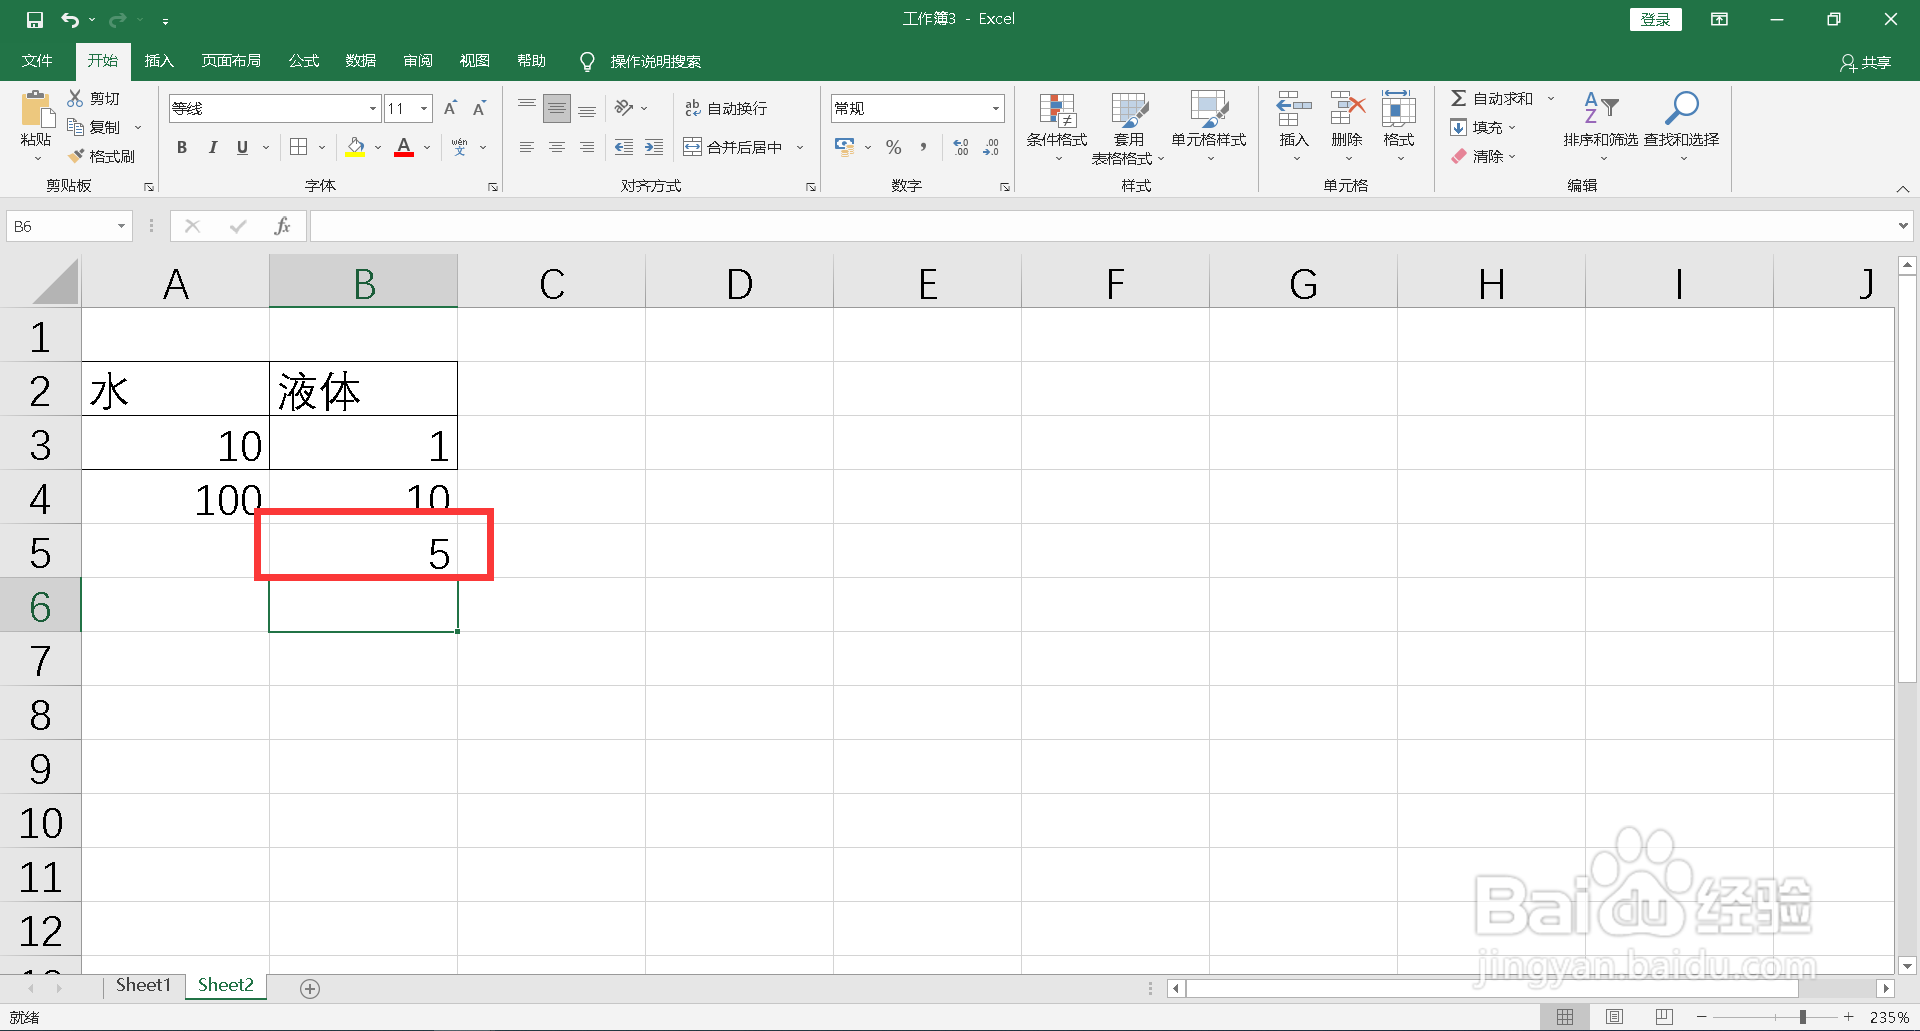Viewport: 1920px width, 1031px height.
Task: Collapse the ribbon with the chevron
Action: [x=1902, y=188]
